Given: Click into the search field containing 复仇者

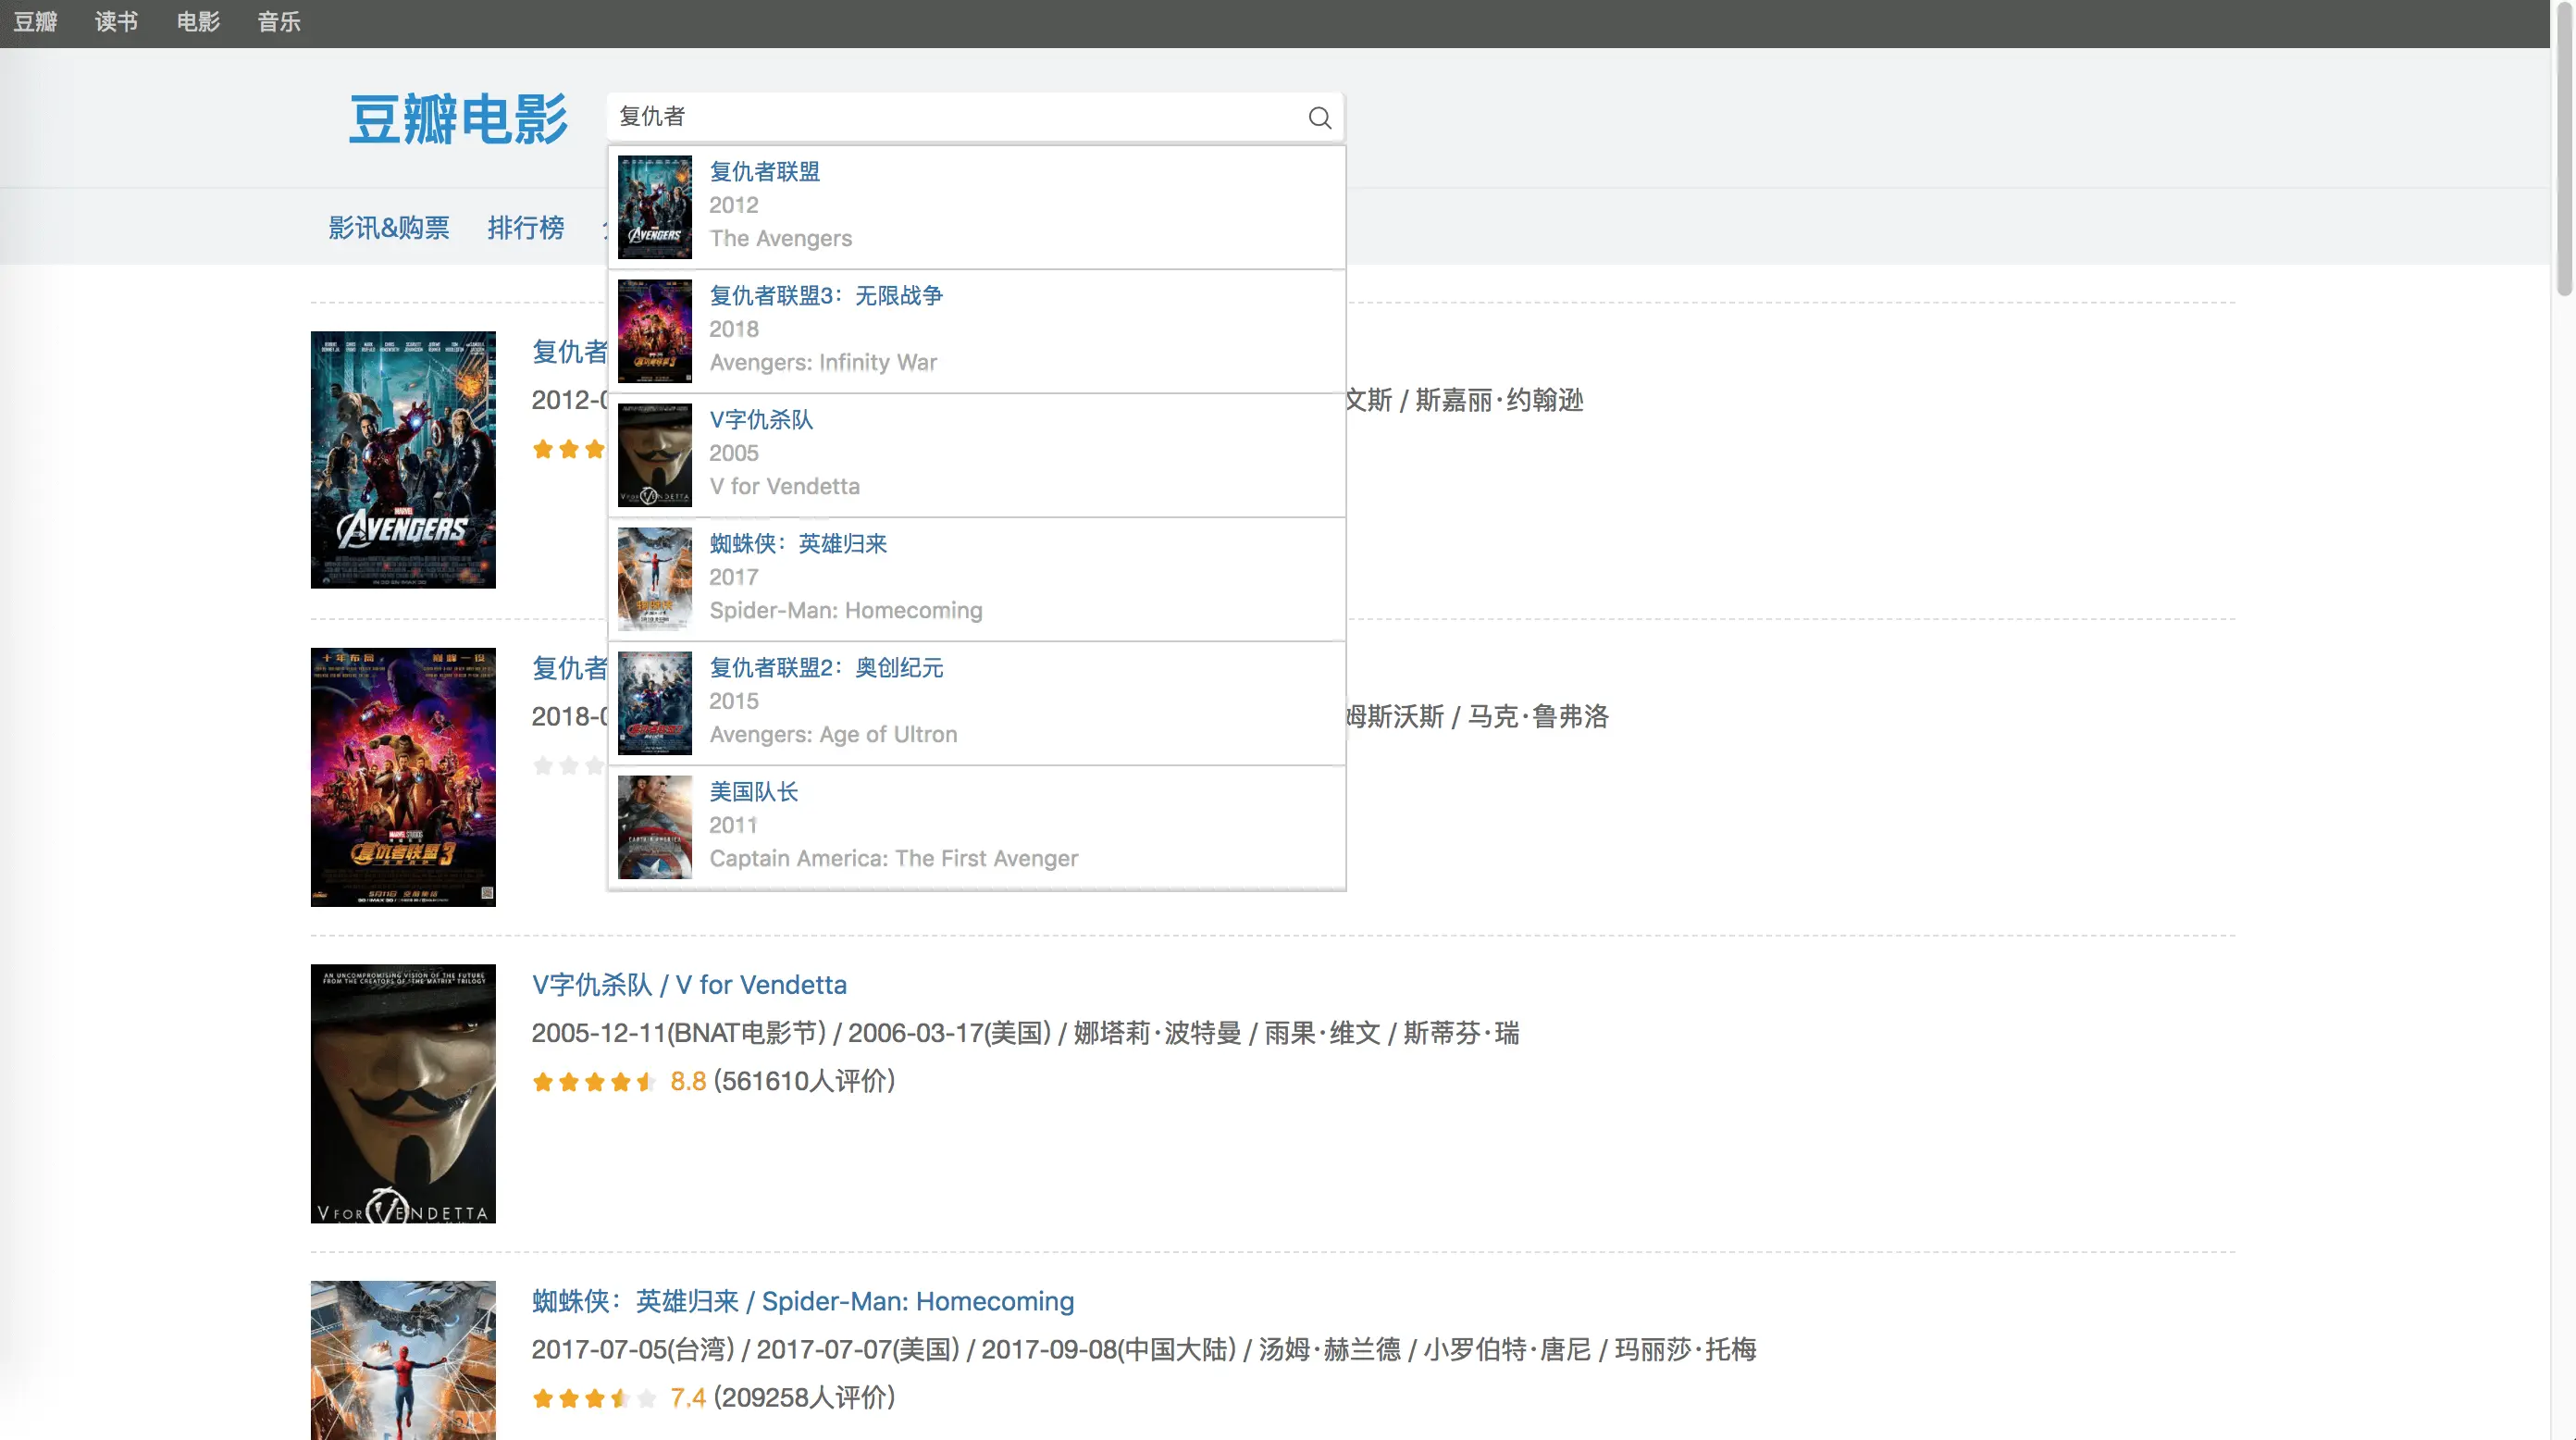Looking at the screenshot, I should pos(950,117).
